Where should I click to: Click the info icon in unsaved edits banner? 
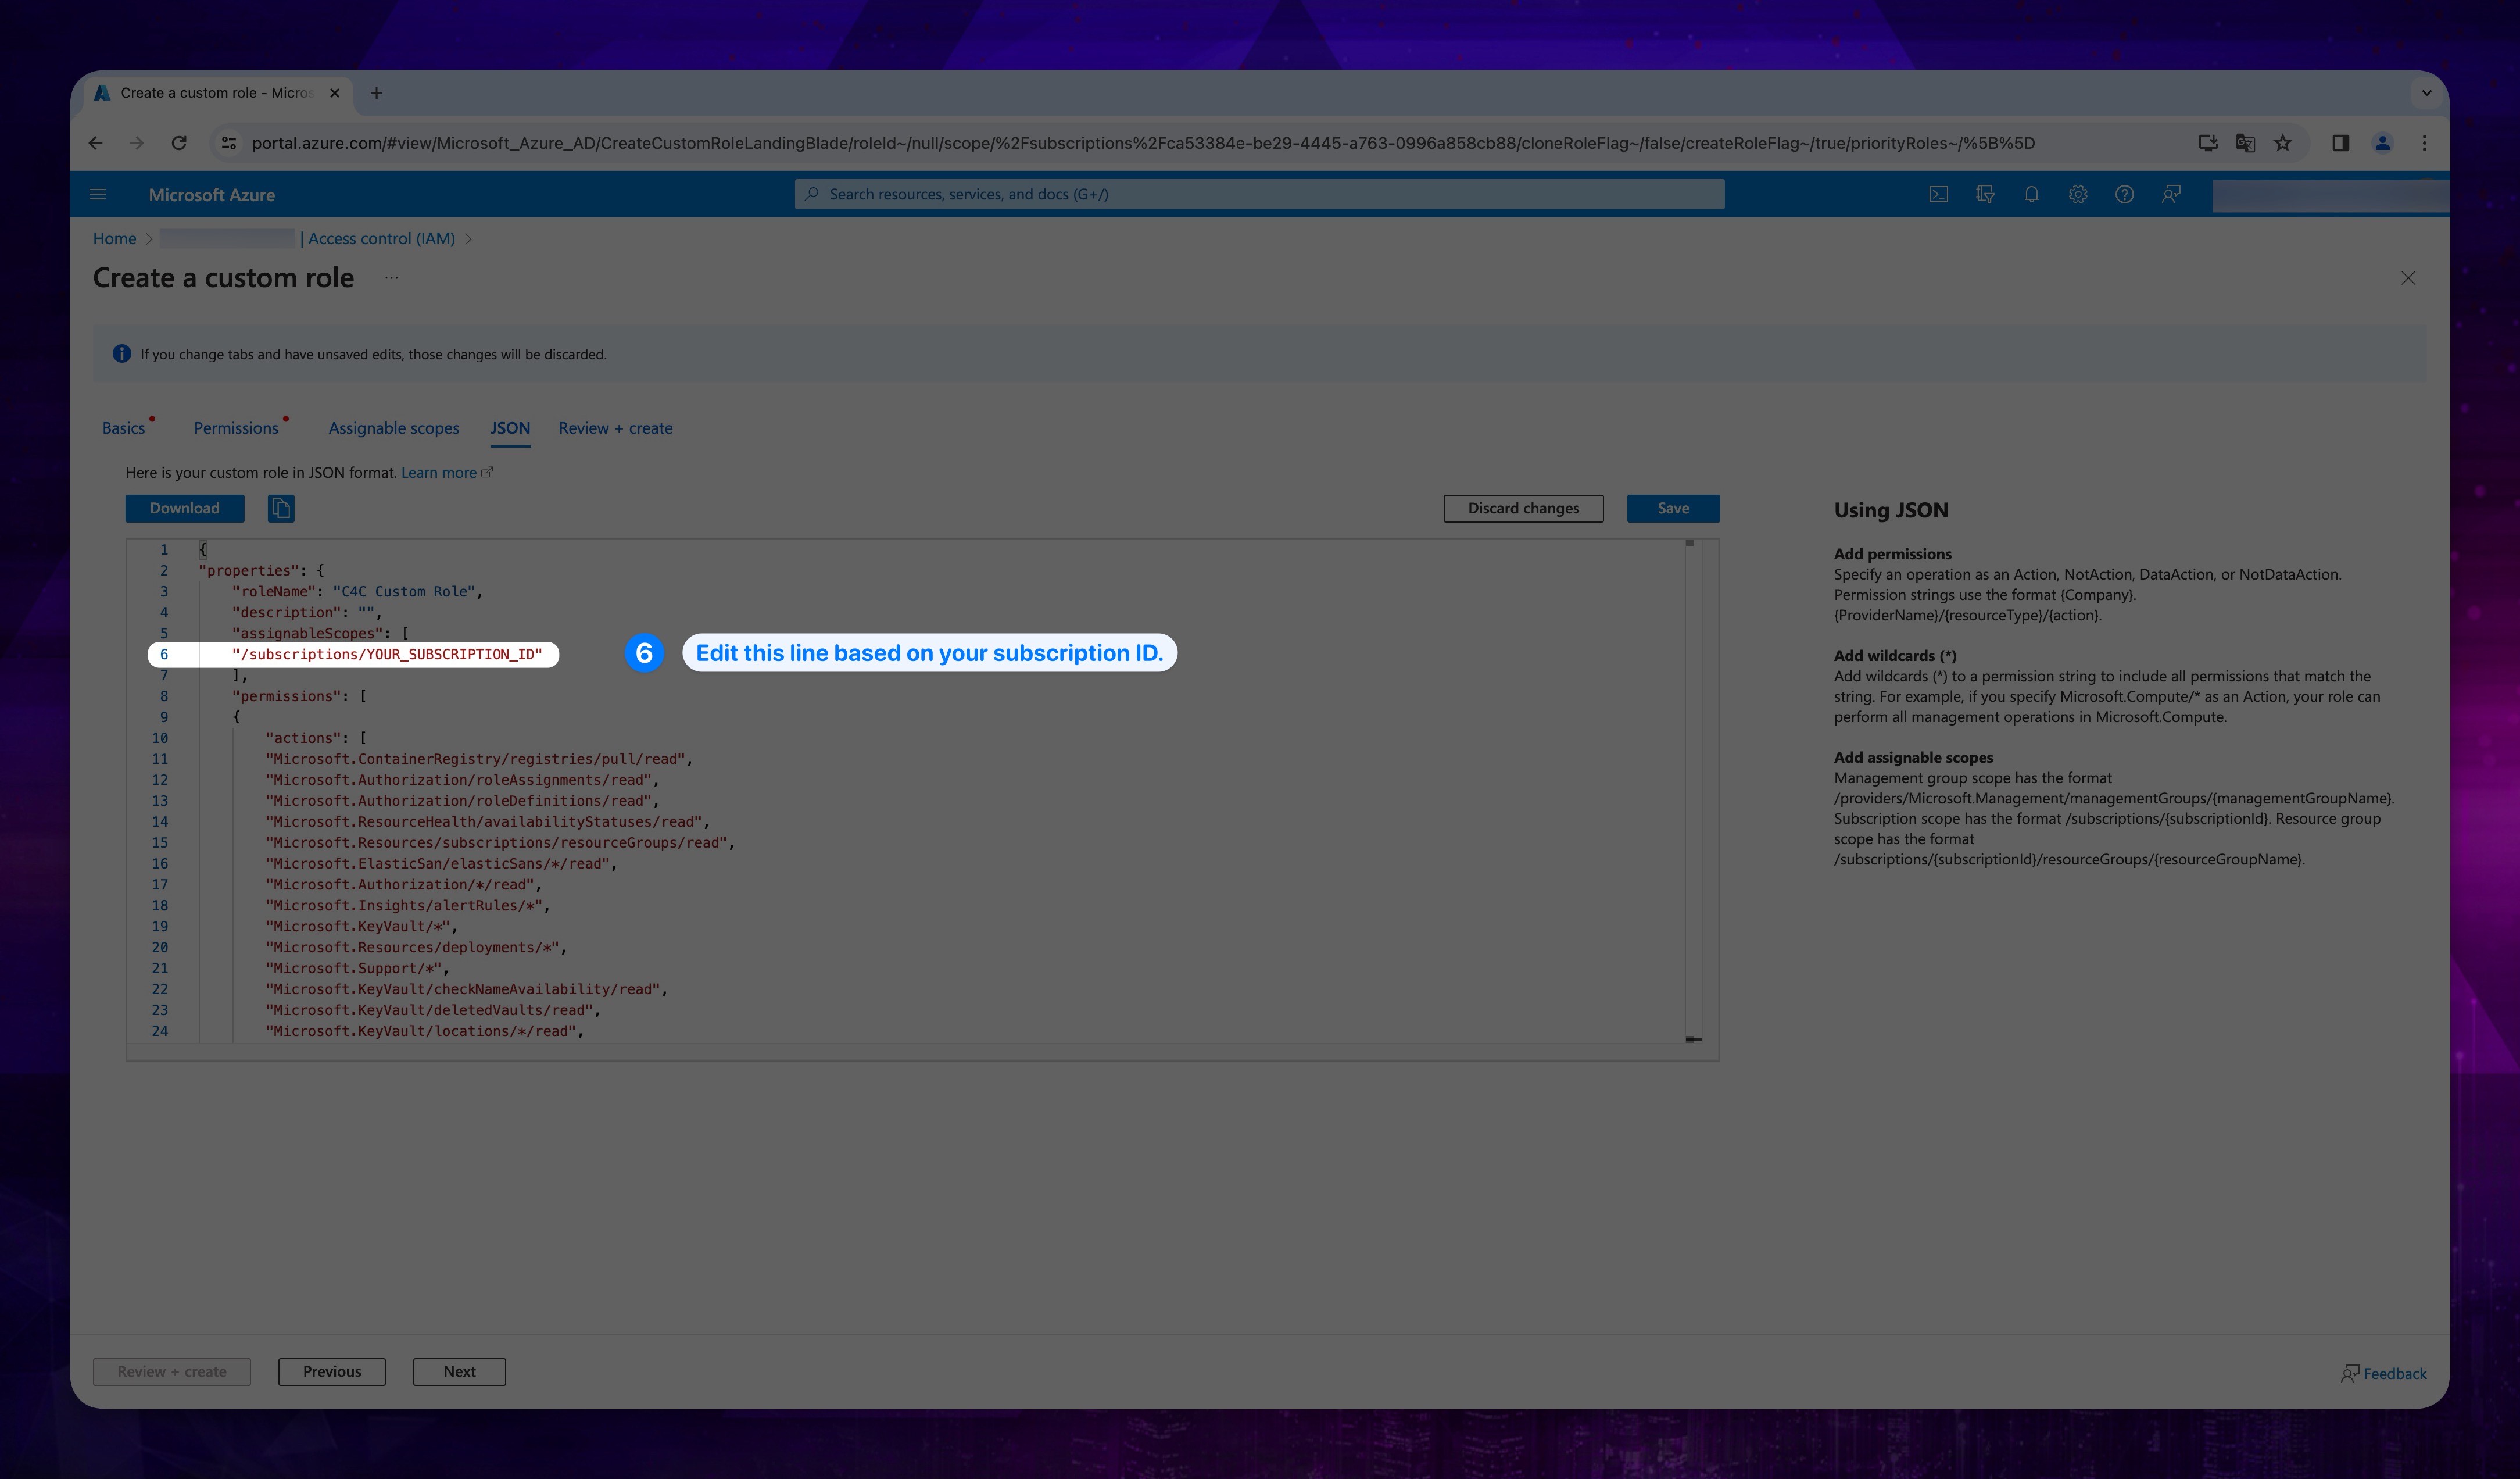click(122, 354)
